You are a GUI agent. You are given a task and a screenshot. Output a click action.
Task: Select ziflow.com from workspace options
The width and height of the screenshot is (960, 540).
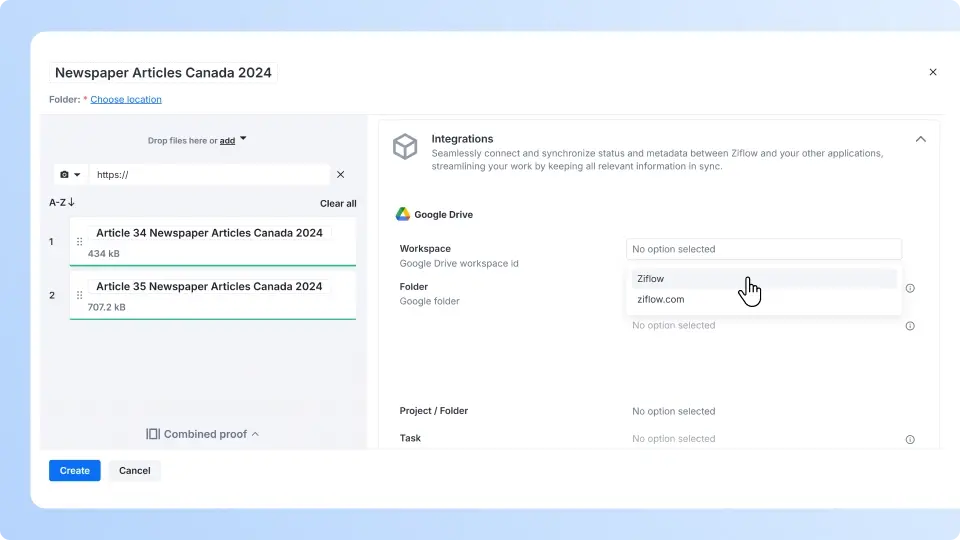tap(661, 299)
